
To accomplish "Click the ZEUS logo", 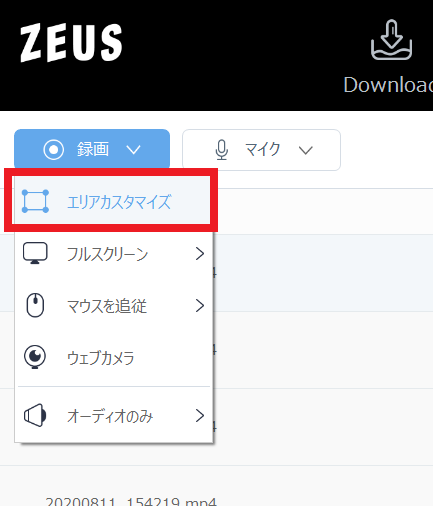I will [x=71, y=43].
